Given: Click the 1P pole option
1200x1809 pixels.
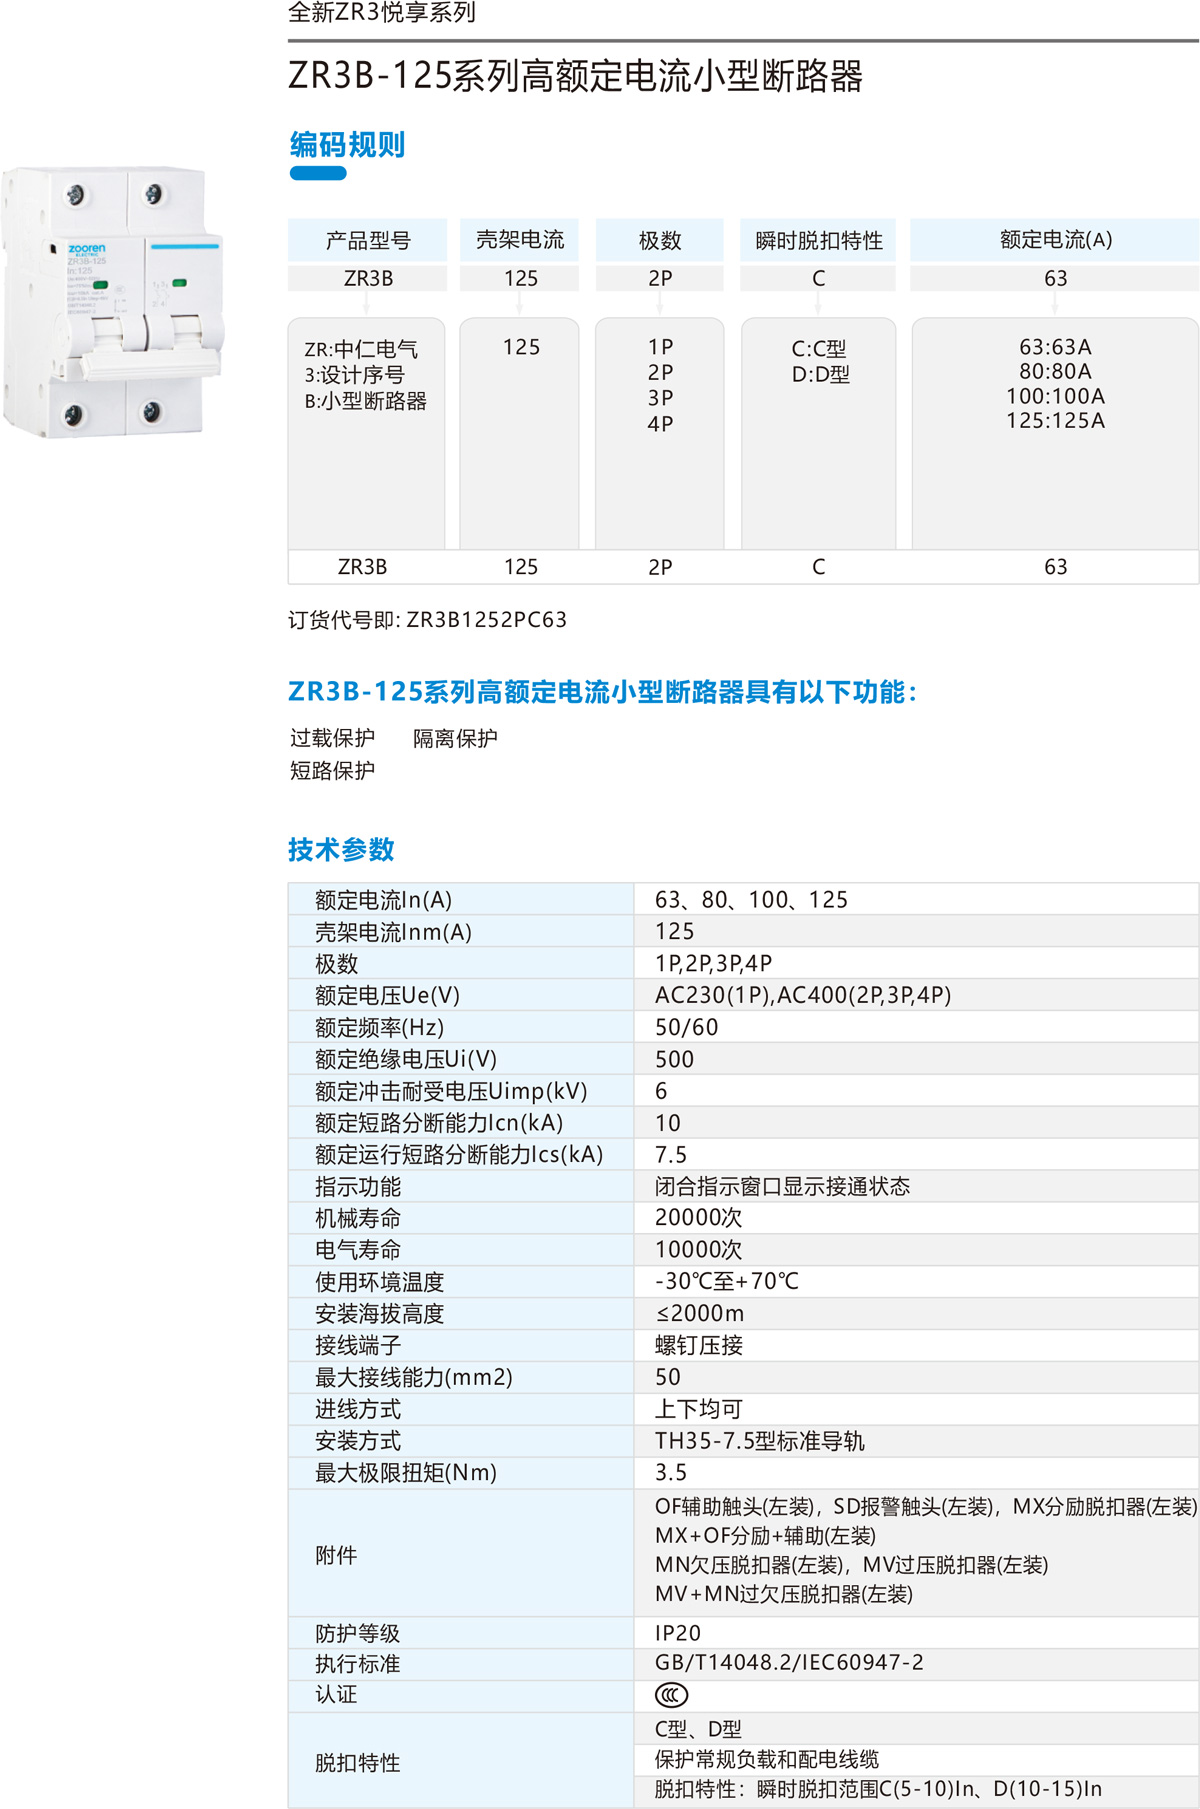Looking at the screenshot, I should 660,347.
